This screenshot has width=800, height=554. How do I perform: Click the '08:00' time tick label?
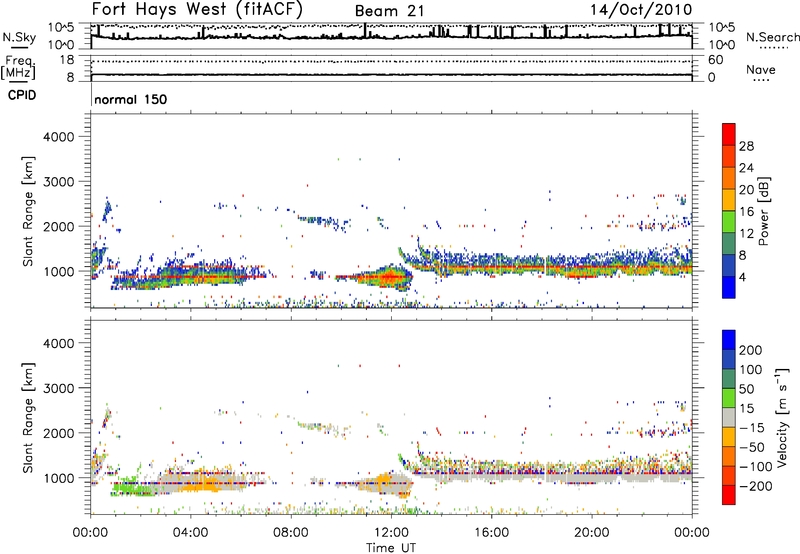[x=291, y=533]
